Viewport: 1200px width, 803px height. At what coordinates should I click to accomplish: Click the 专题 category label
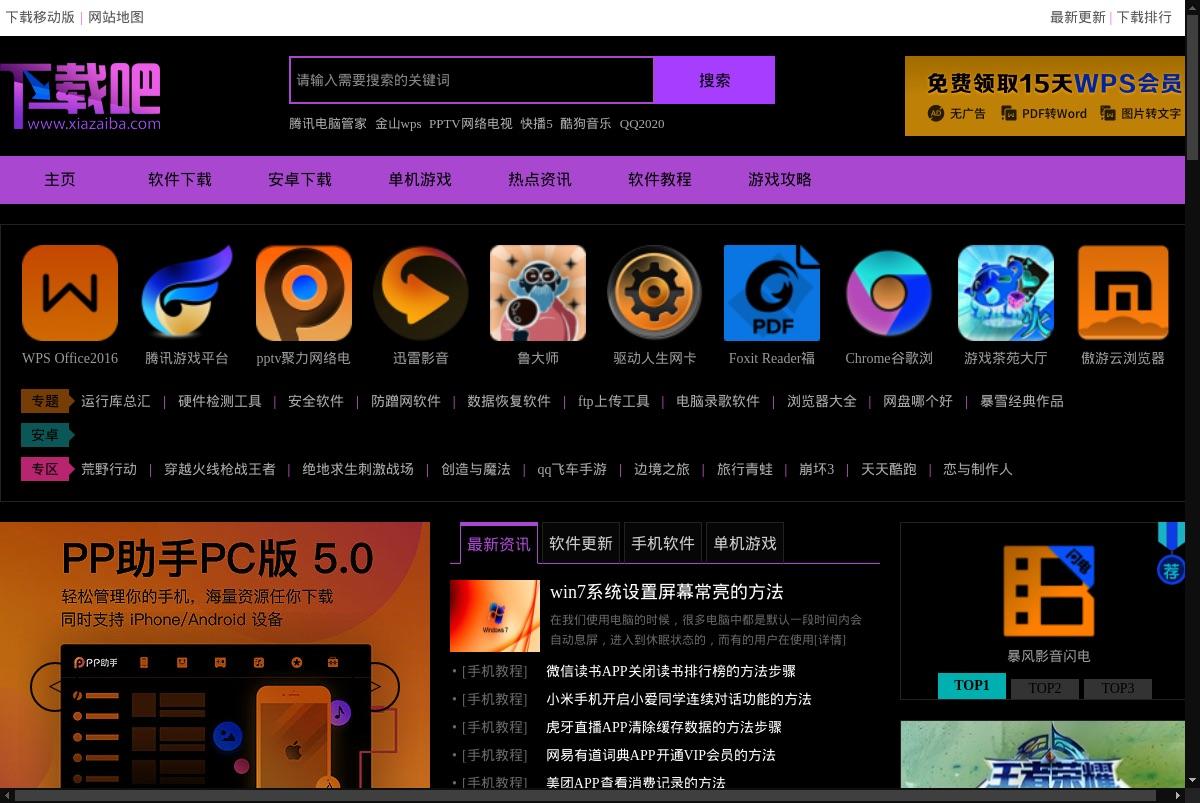pos(45,401)
